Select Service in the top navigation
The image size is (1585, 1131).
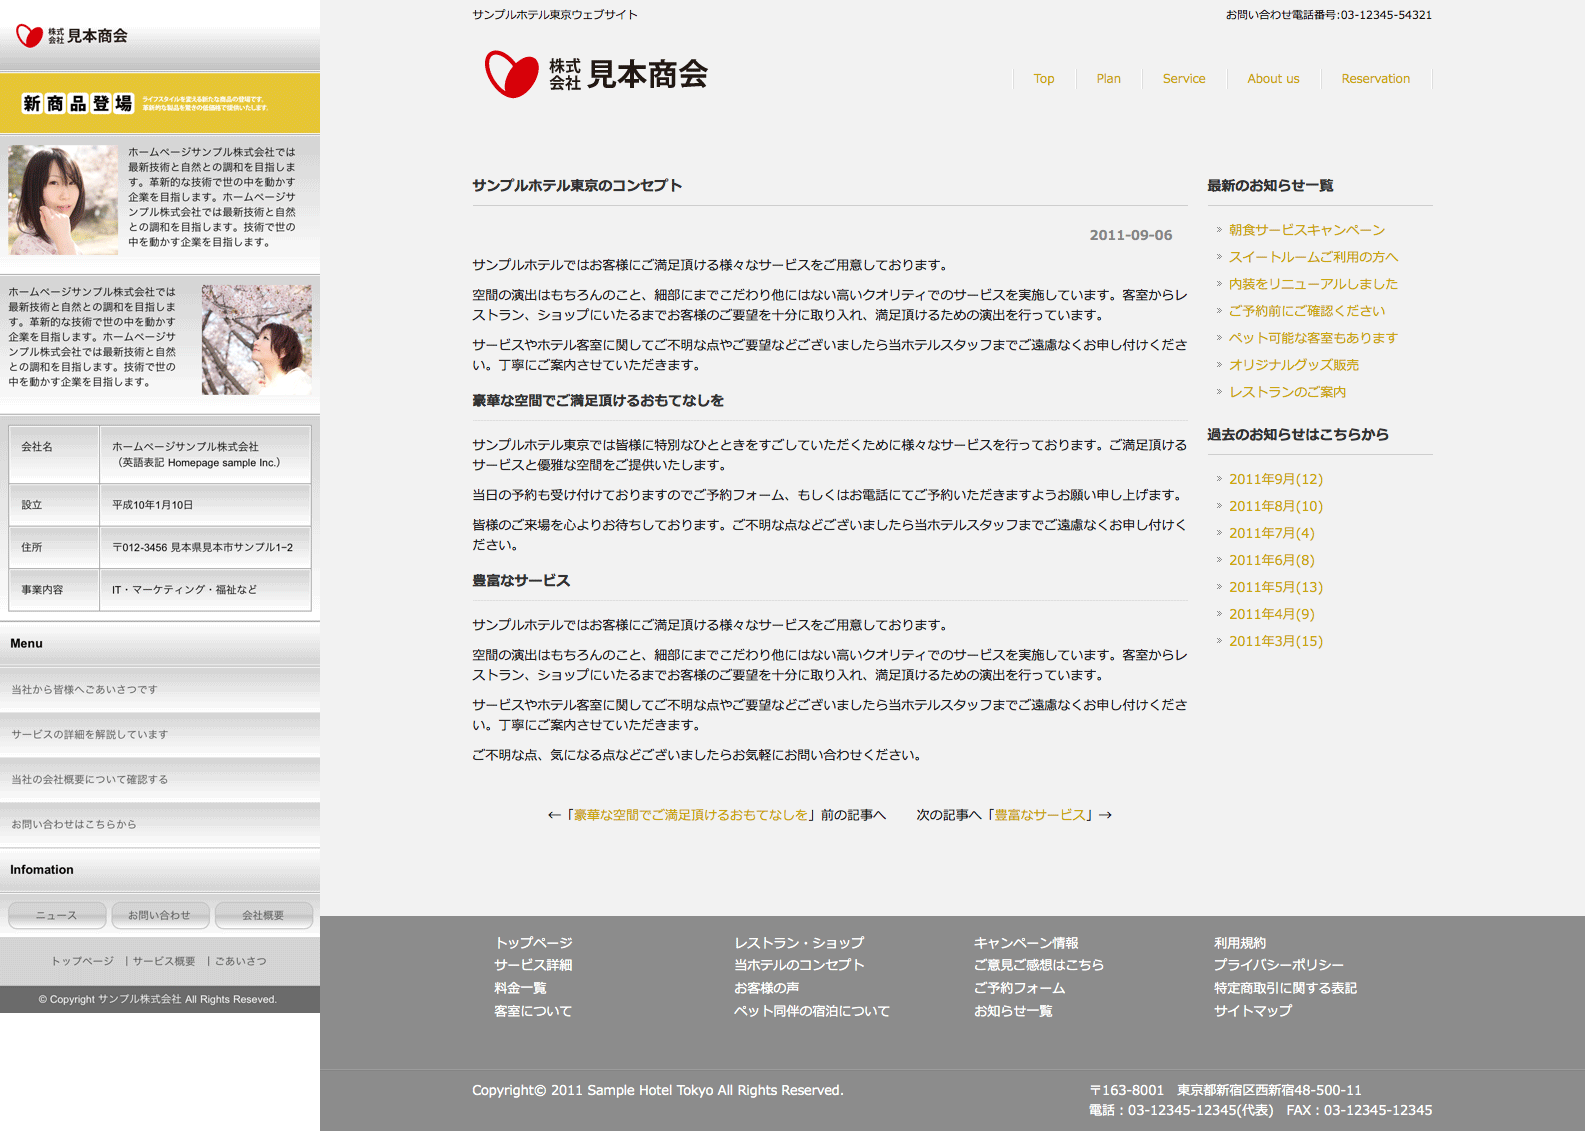[x=1183, y=79]
